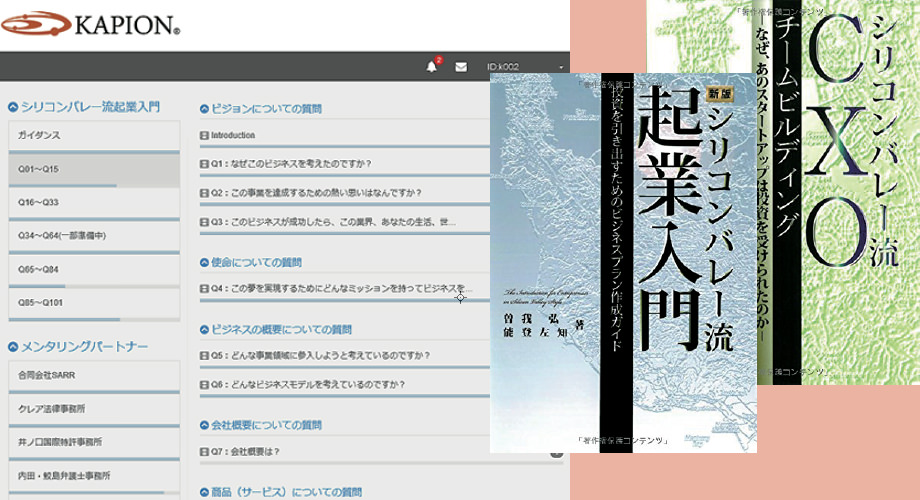Select the Q65~Q84 menu item
Image resolution: width=920 pixels, height=500 pixels.
click(94, 269)
